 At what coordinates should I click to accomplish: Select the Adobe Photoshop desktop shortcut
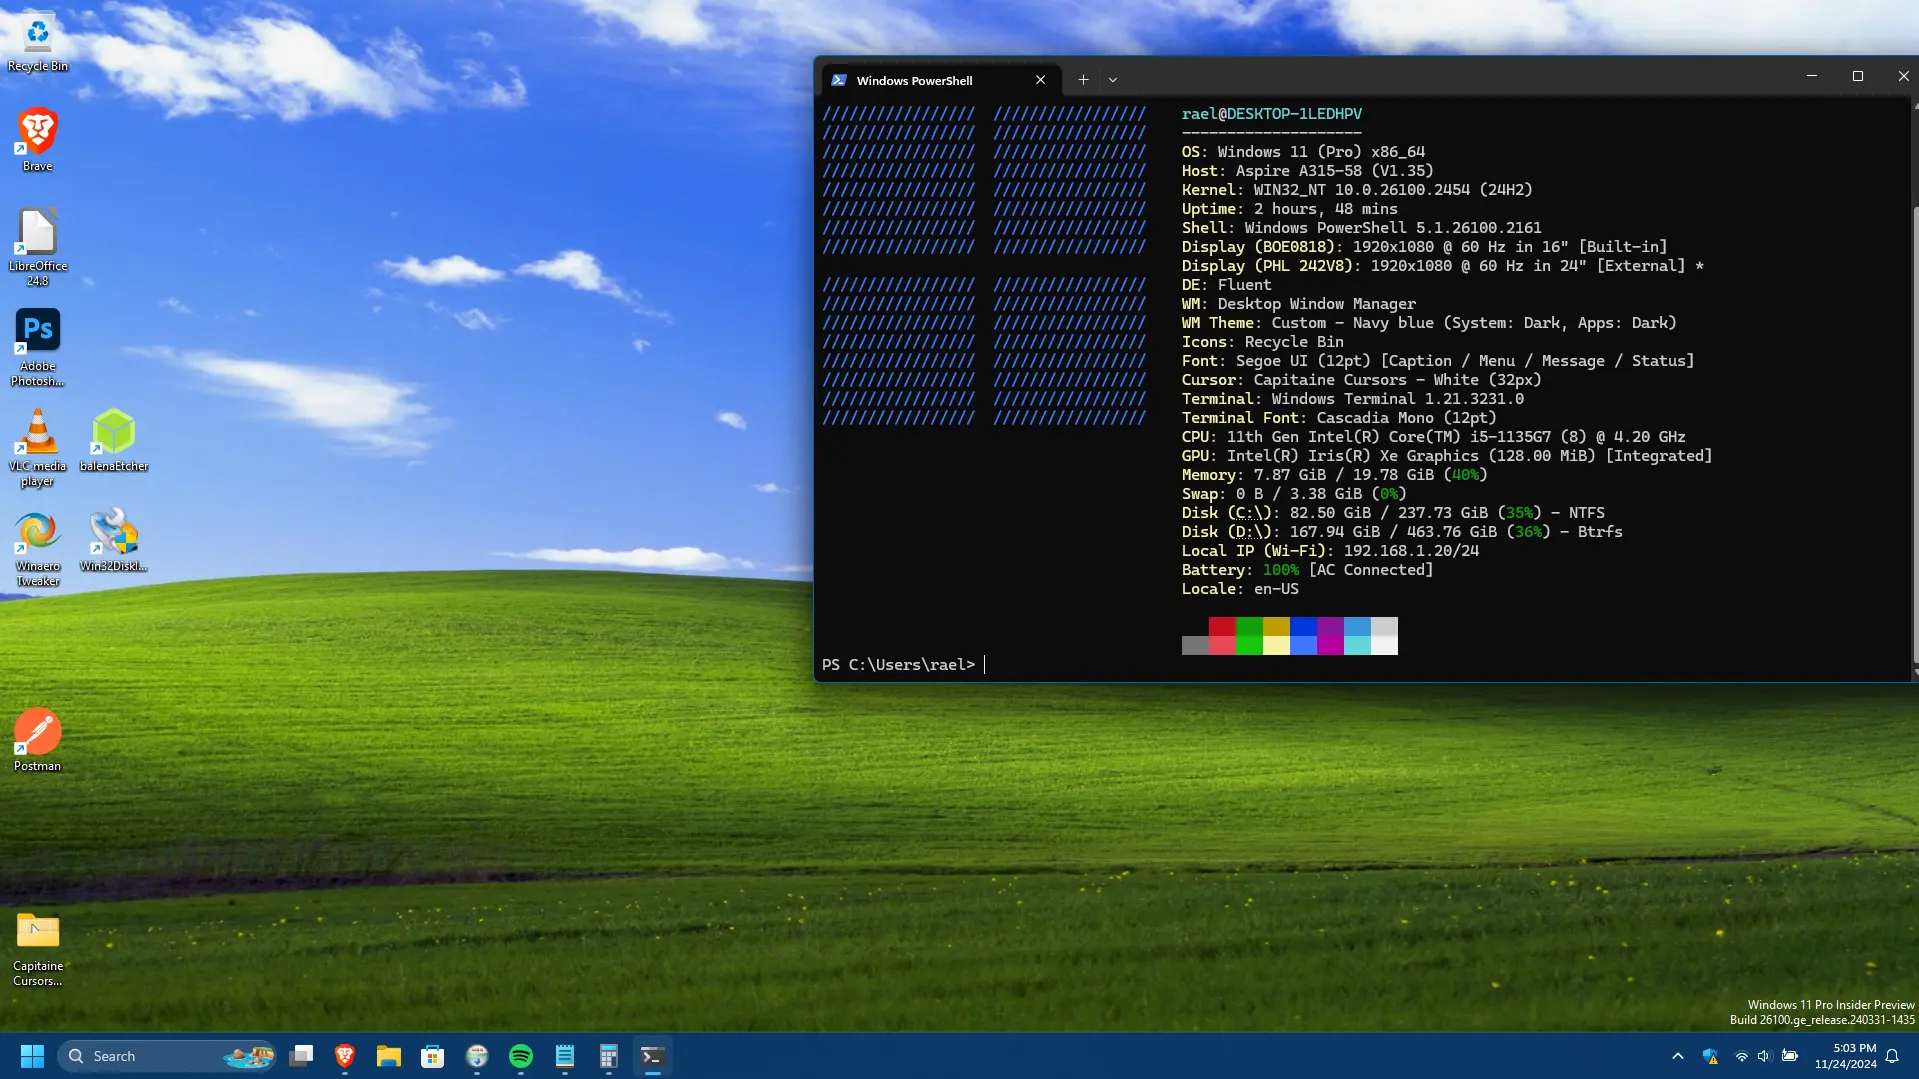click(38, 347)
